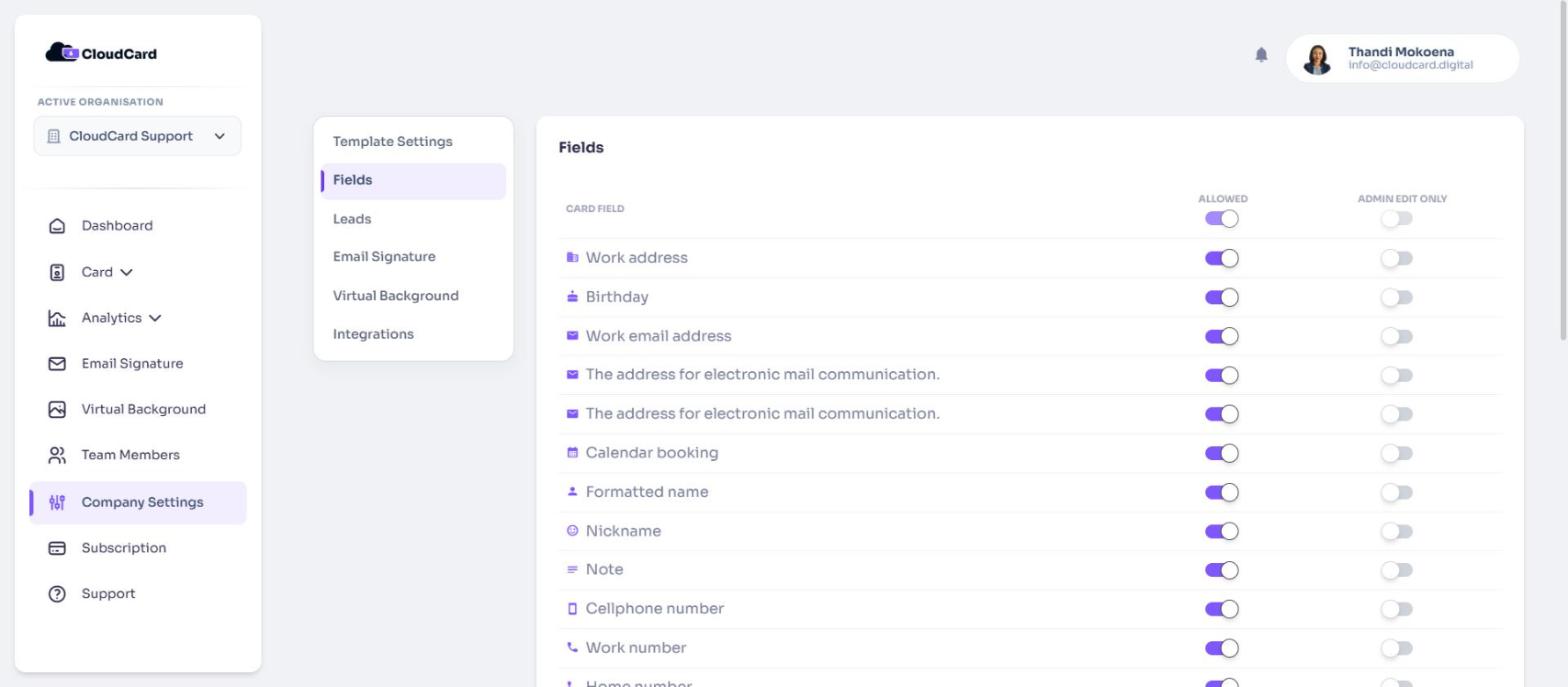
Task: Click the Birthday cake icon
Action: pos(572,297)
